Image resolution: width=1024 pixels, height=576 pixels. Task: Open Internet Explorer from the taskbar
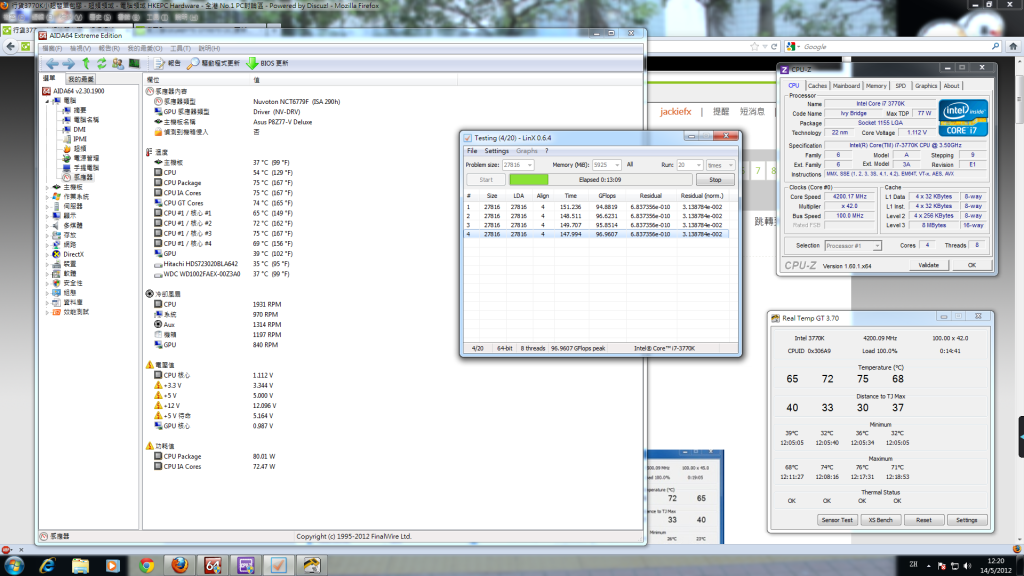click(47, 565)
